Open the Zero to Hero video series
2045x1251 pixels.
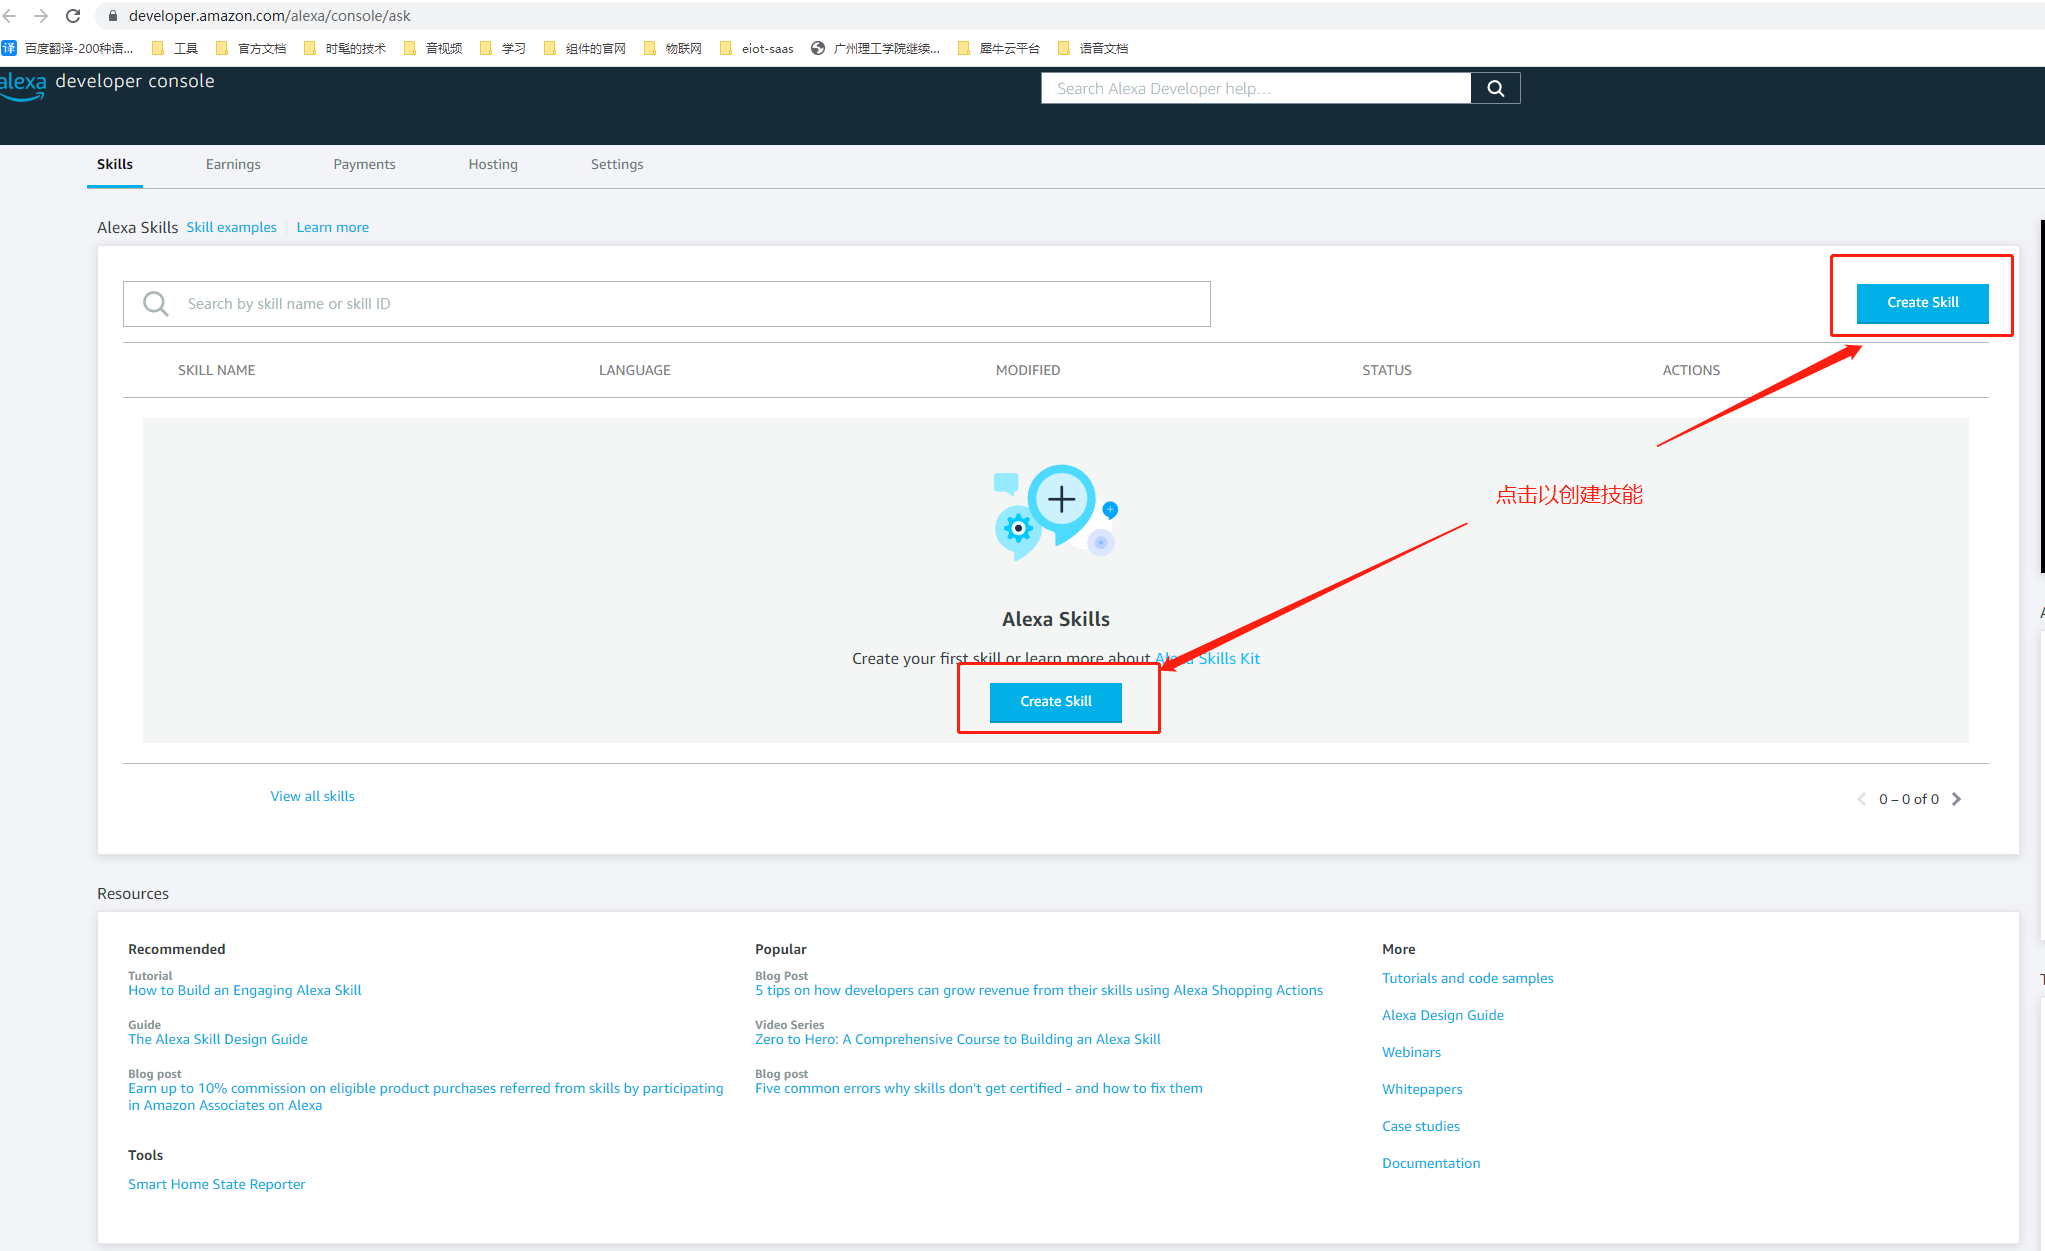pyautogui.click(x=958, y=1039)
